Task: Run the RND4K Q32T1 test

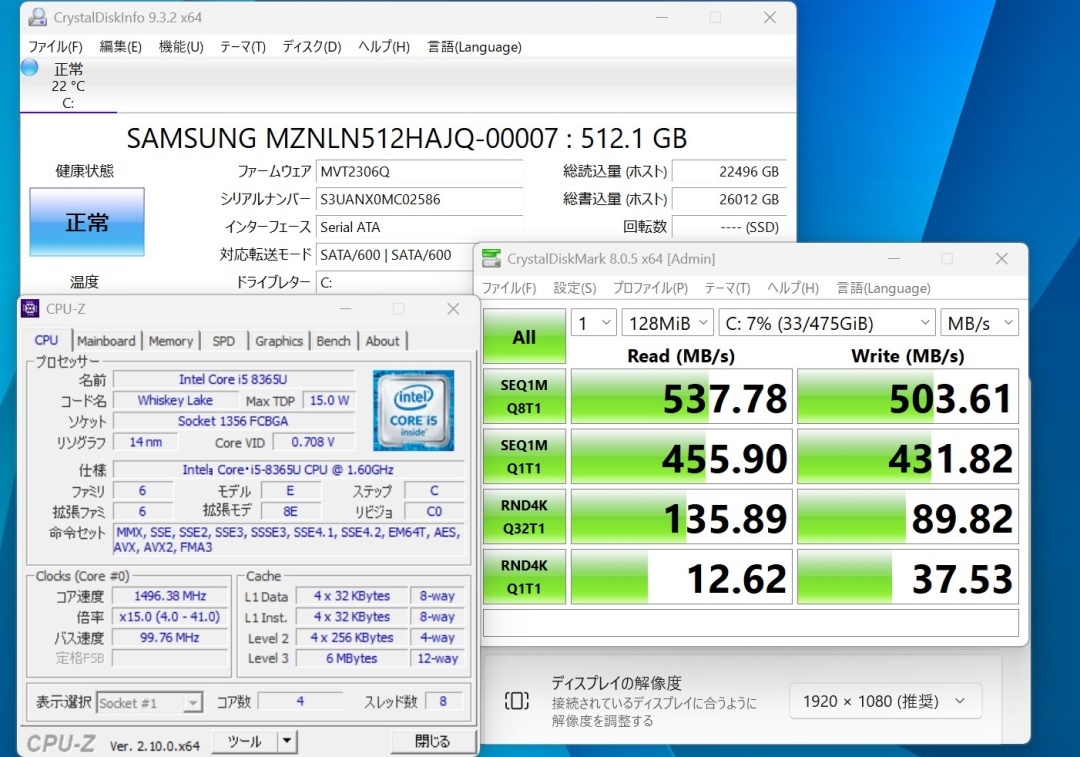Action: [x=524, y=516]
